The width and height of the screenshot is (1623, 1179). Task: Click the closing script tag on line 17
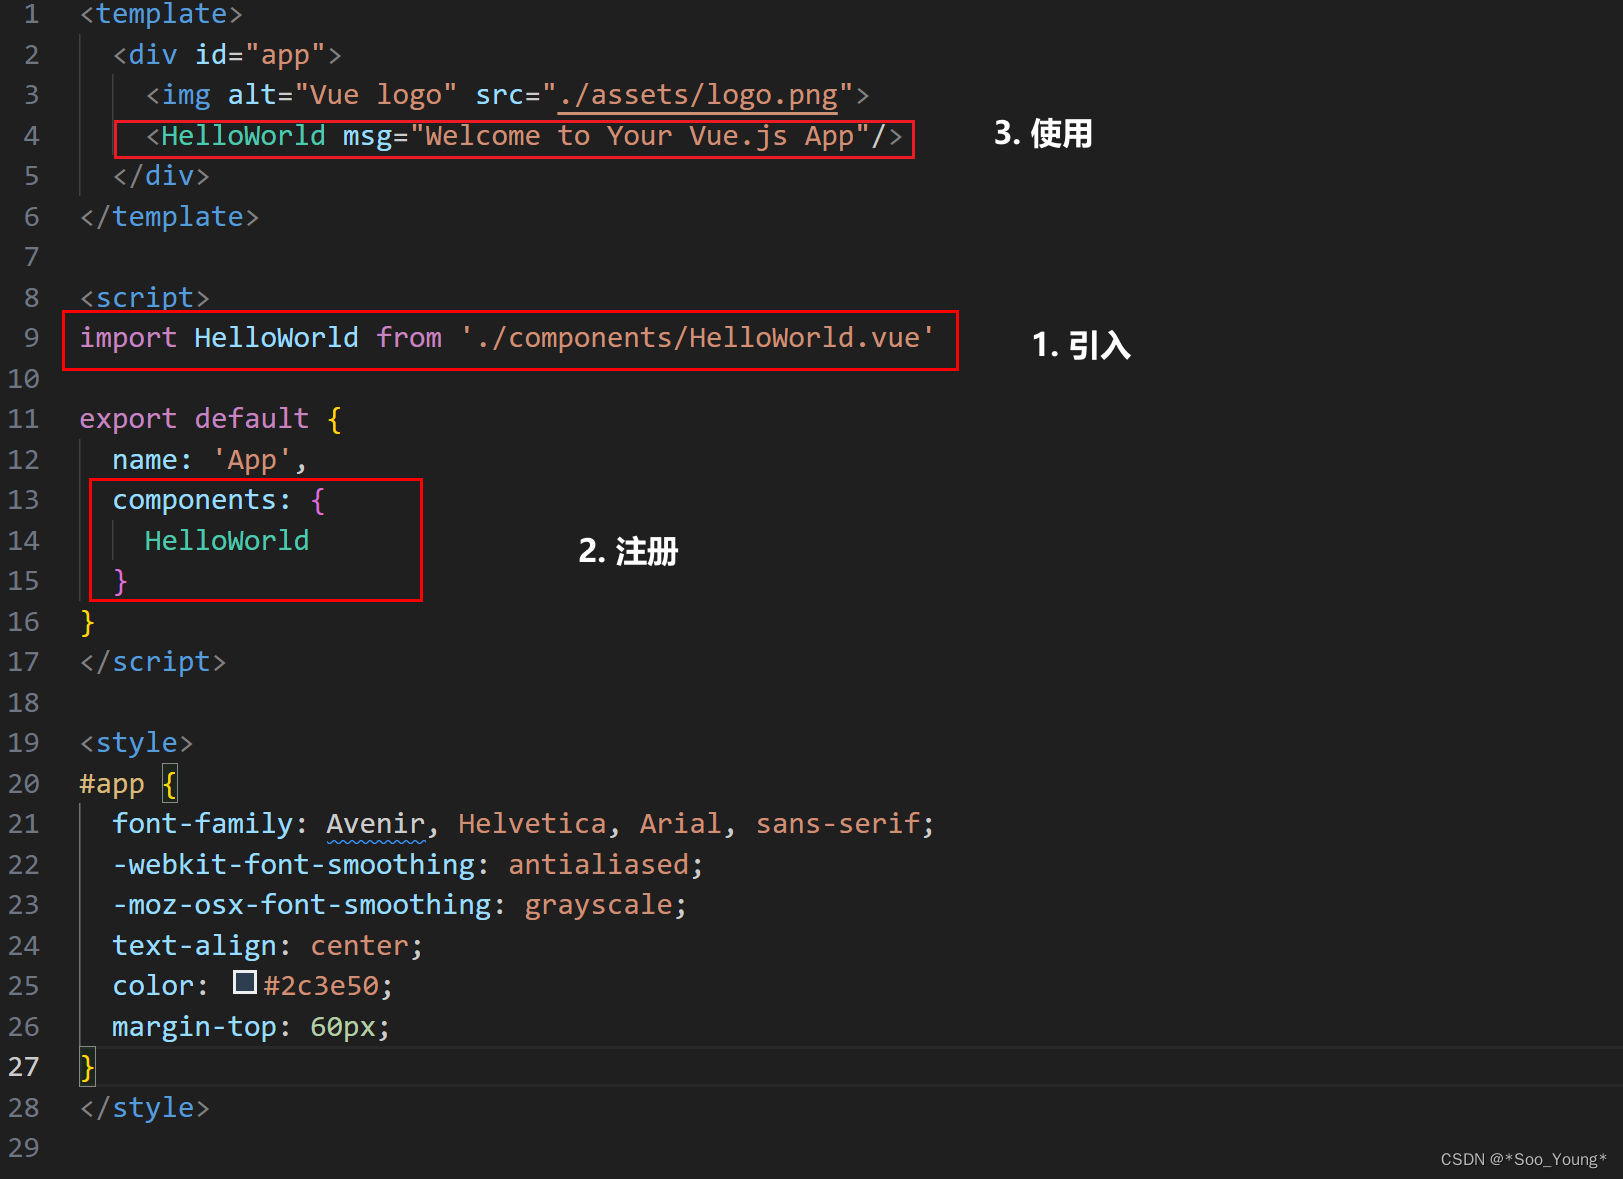click(x=153, y=662)
